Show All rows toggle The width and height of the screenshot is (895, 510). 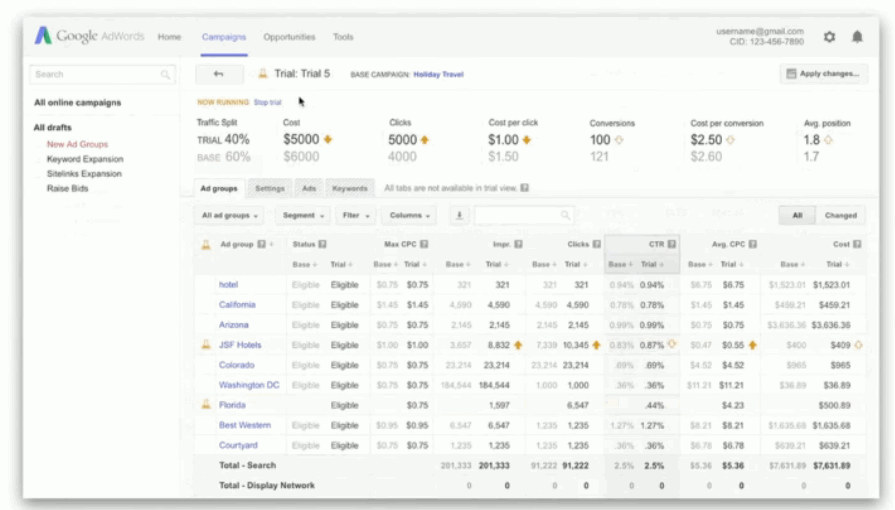[797, 215]
